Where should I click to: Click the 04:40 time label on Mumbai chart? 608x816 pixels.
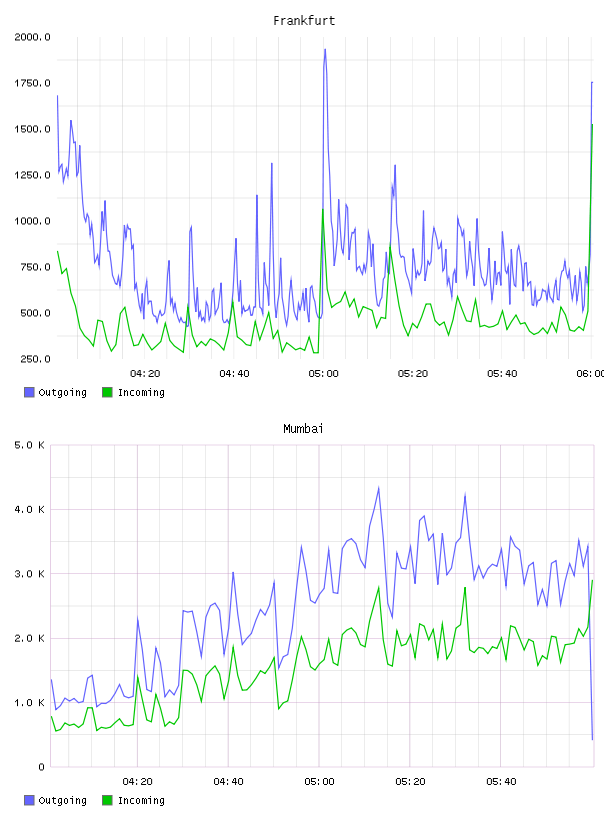(229, 782)
